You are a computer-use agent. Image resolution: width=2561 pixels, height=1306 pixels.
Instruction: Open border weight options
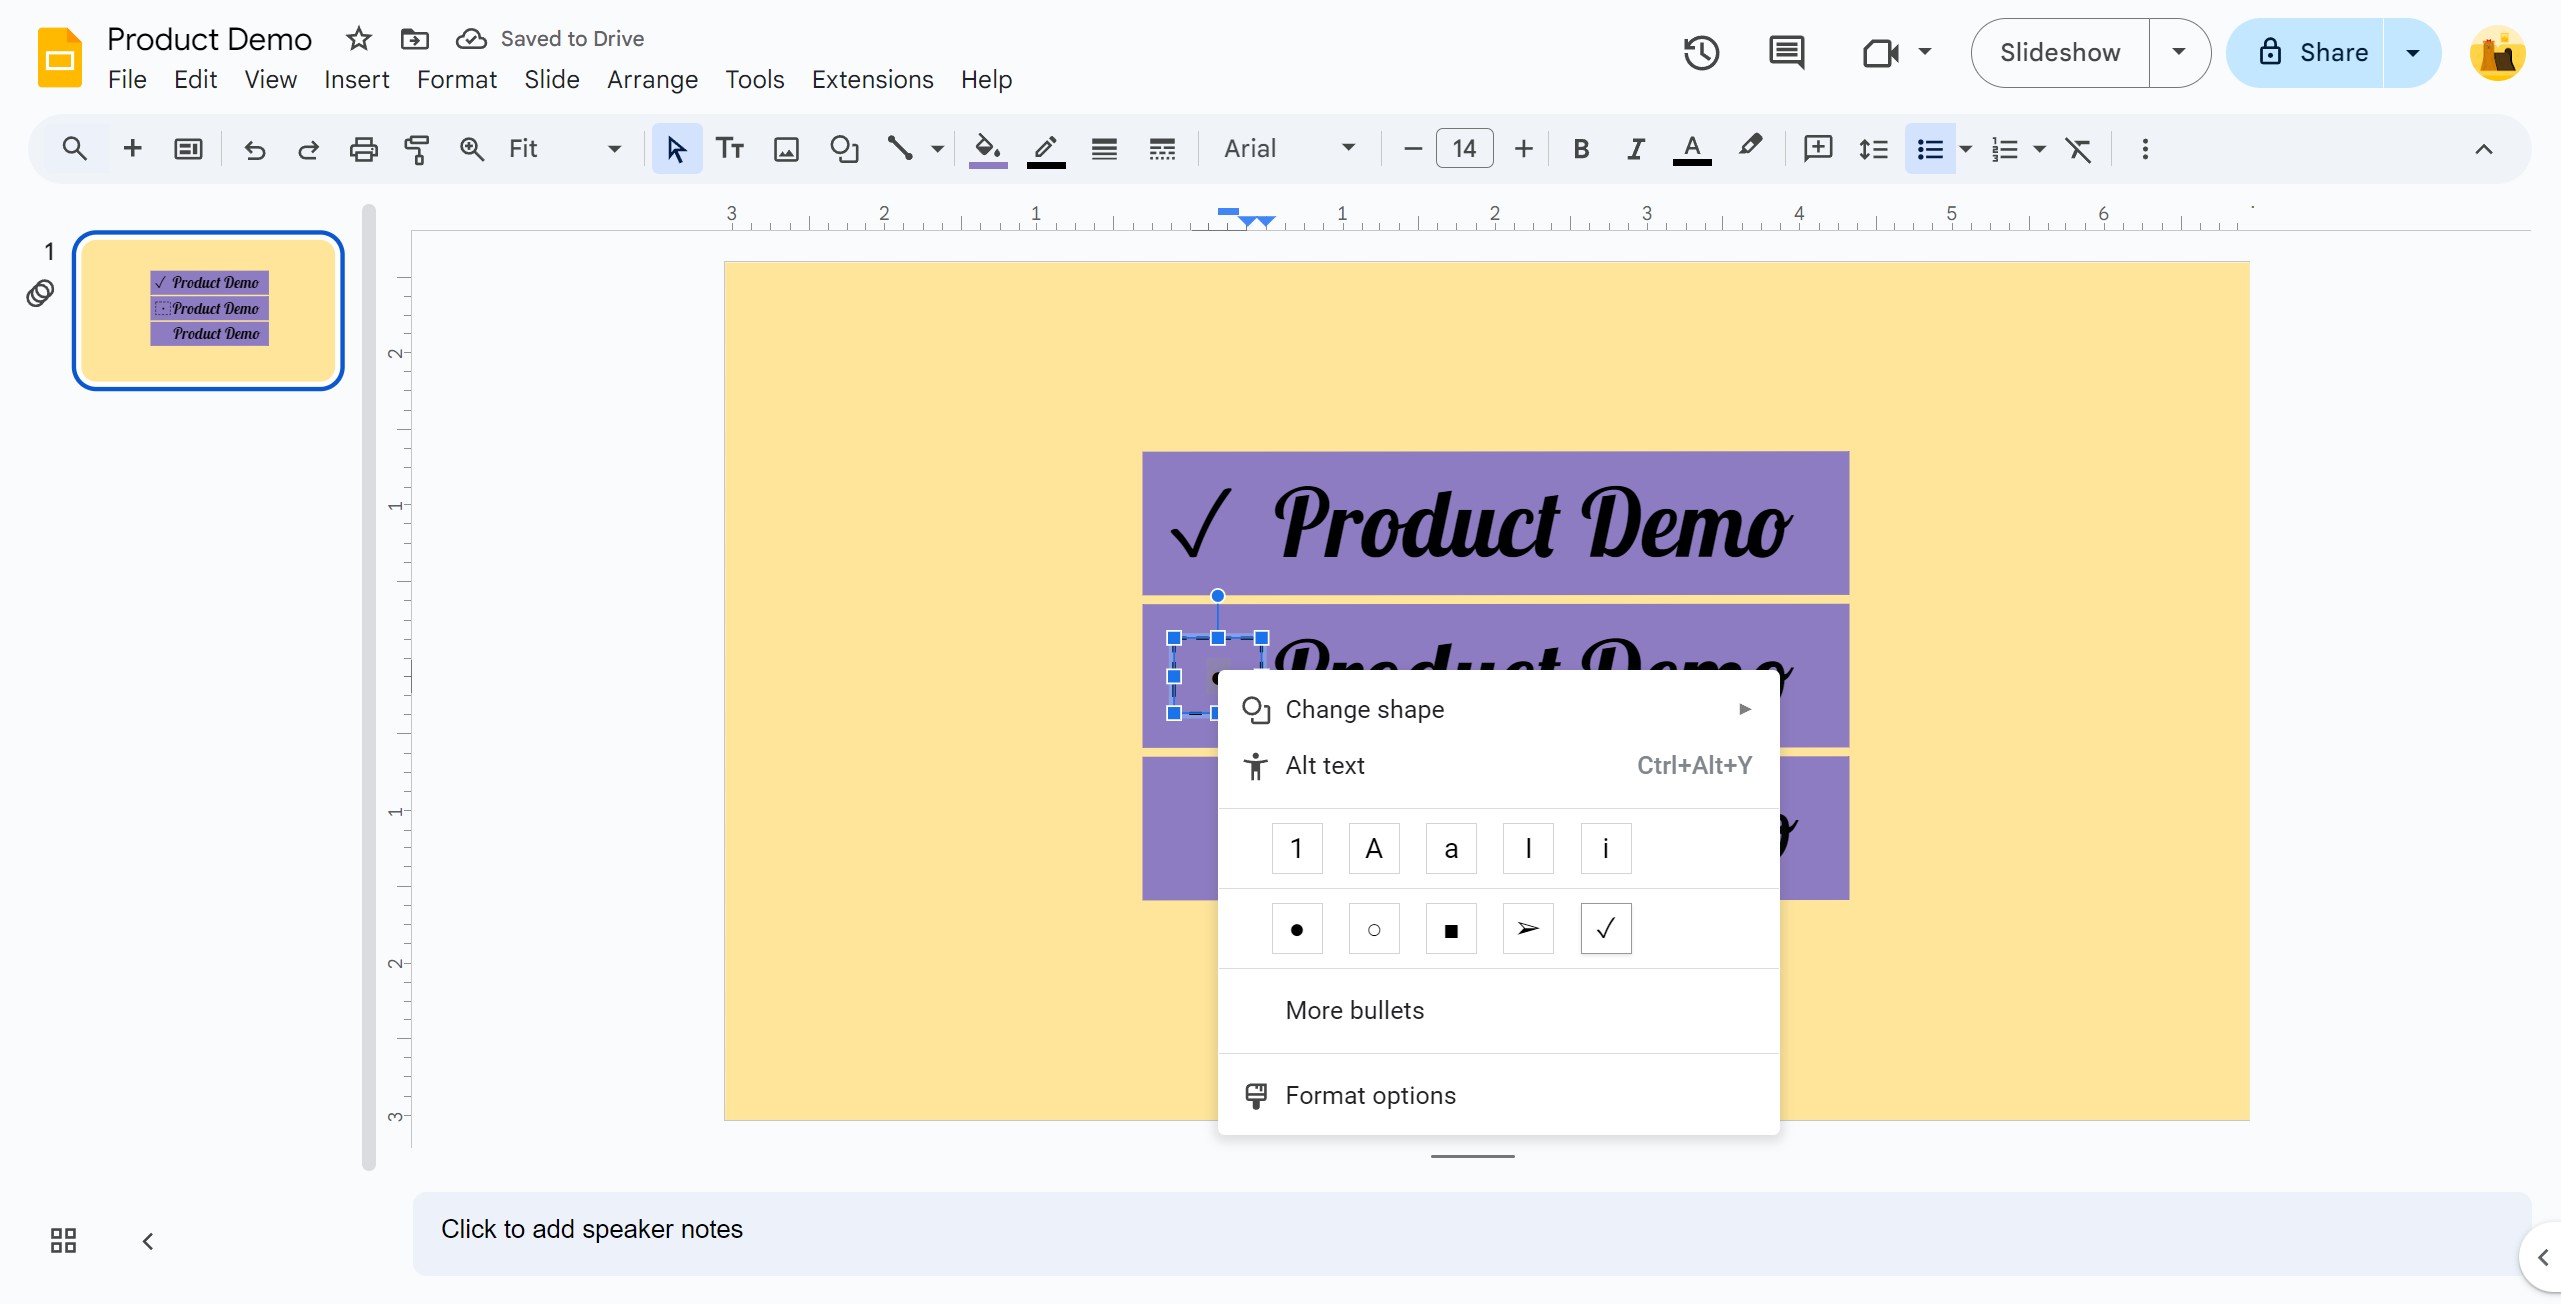pos(1104,149)
